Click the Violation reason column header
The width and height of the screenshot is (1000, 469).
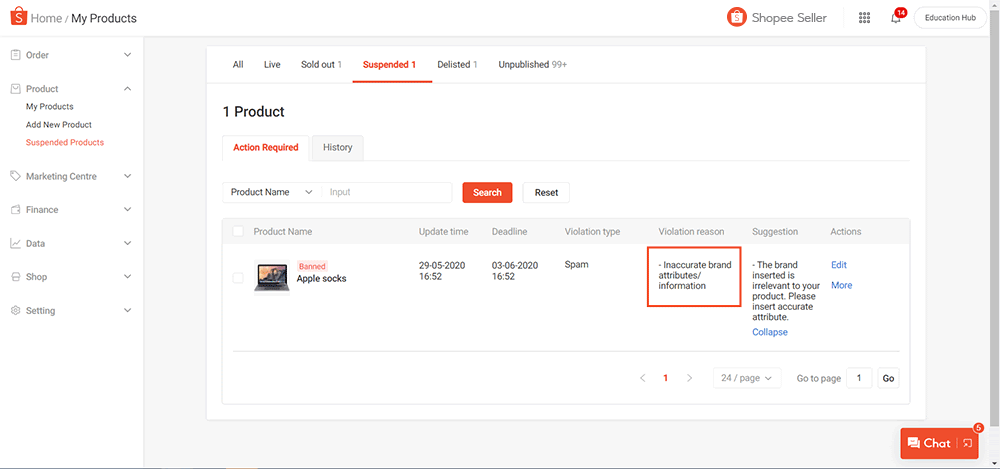click(x=691, y=232)
